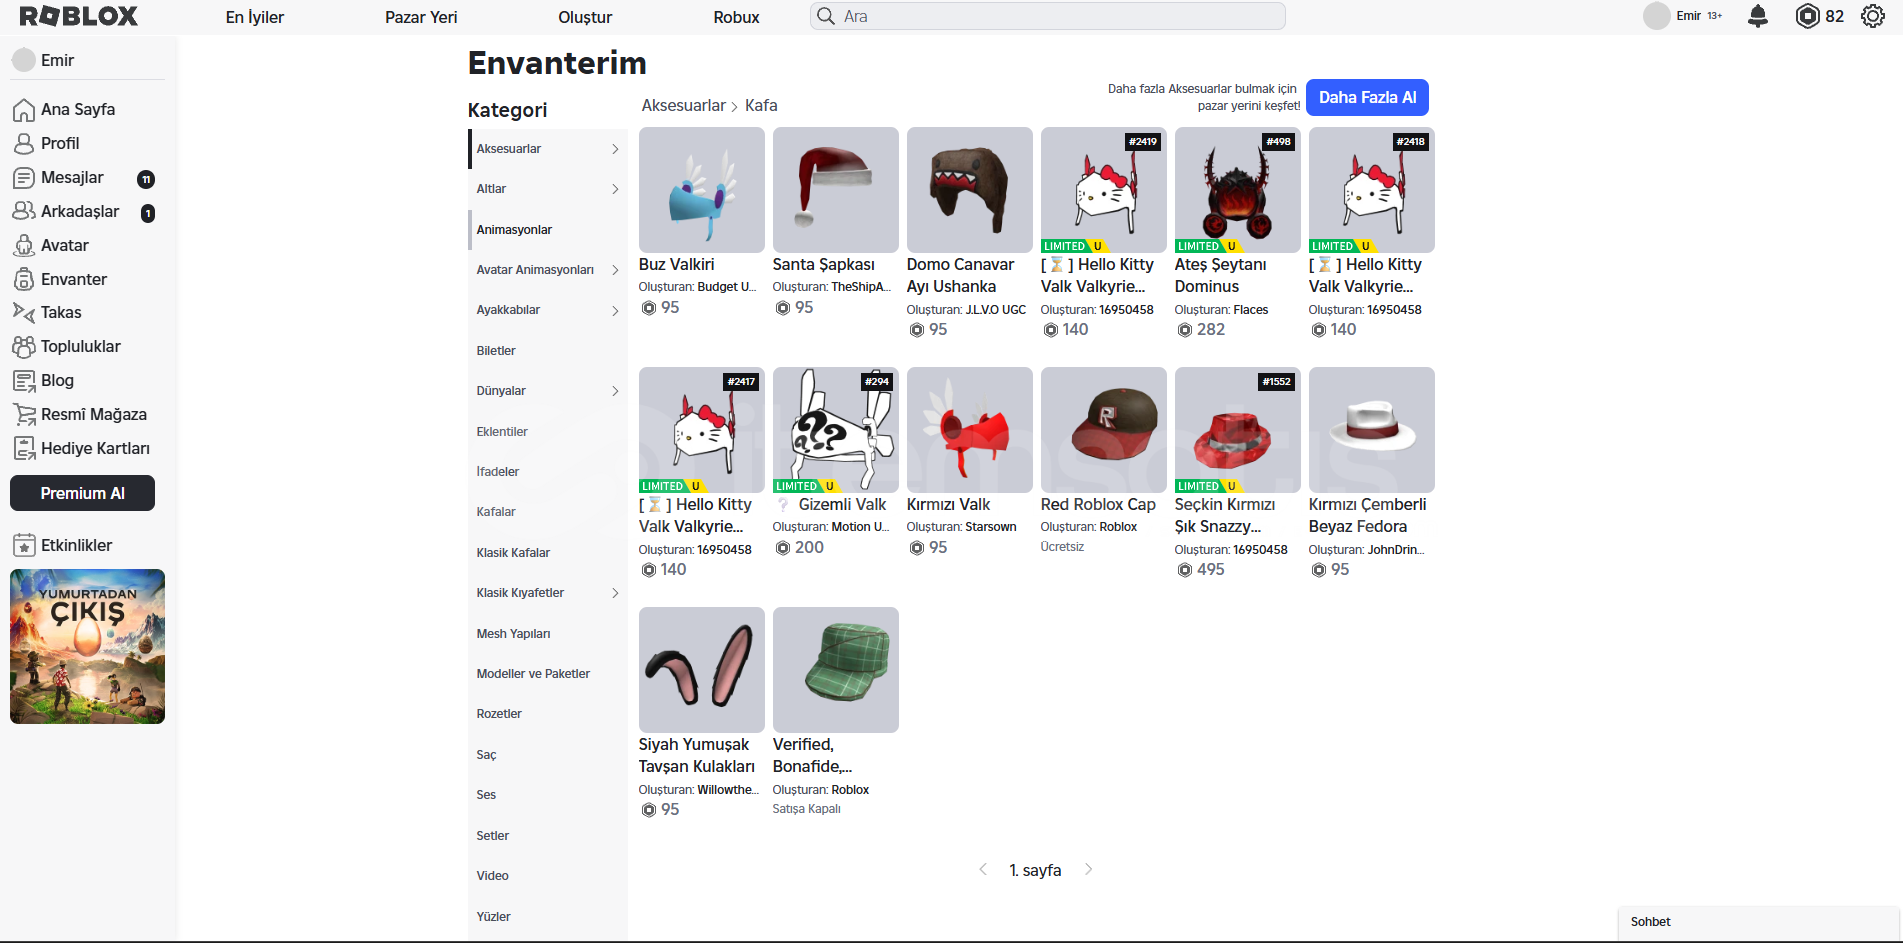The width and height of the screenshot is (1903, 943).
Task: Open the Arkadaşlar request count badge
Action: point(148,213)
